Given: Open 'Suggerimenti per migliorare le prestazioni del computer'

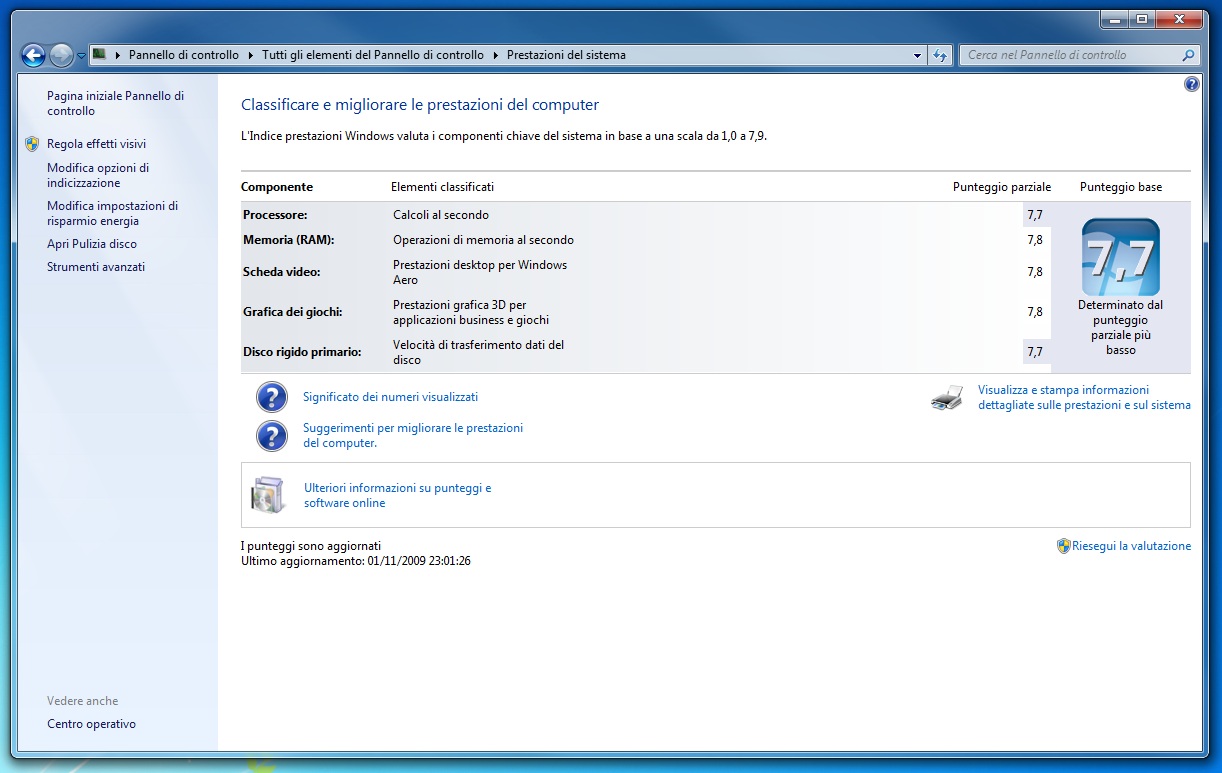Looking at the screenshot, I should click(413, 435).
